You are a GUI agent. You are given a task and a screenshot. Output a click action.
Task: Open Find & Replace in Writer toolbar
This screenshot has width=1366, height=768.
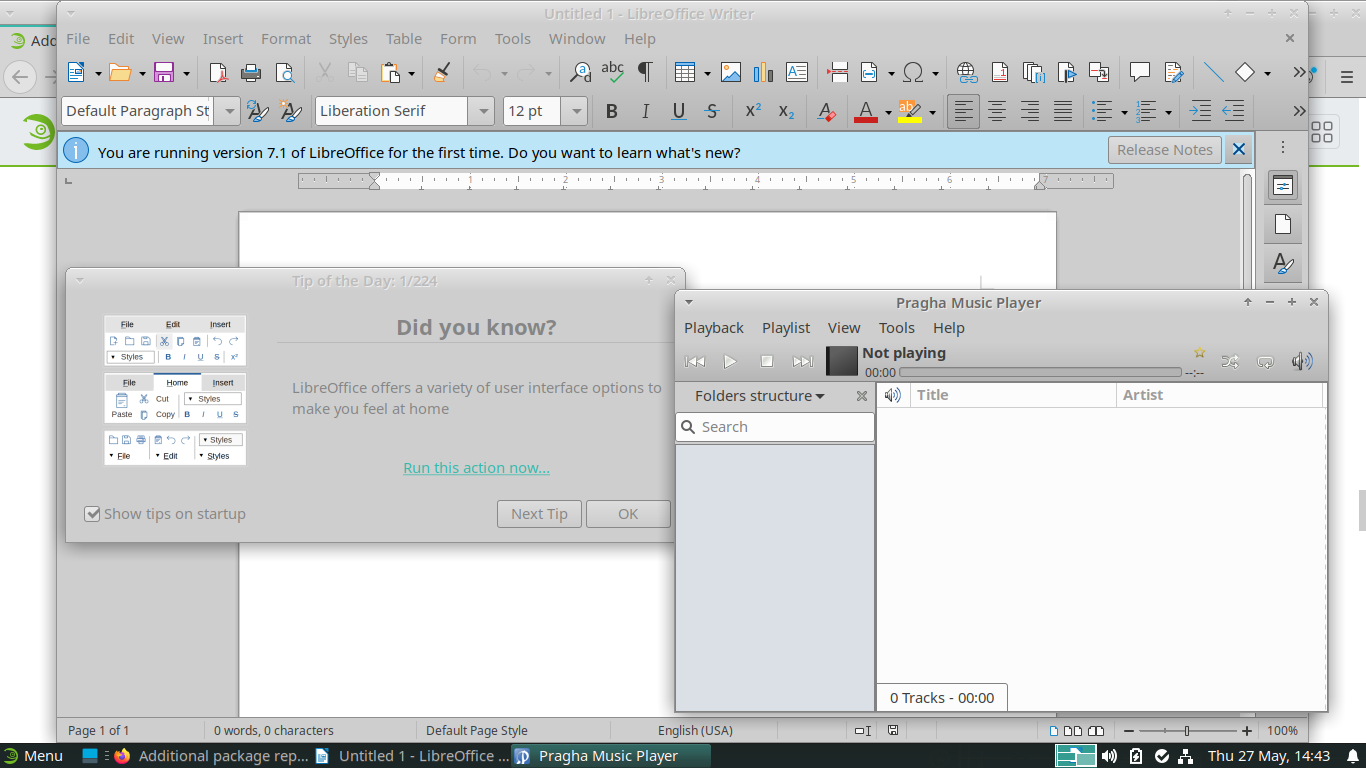click(580, 72)
